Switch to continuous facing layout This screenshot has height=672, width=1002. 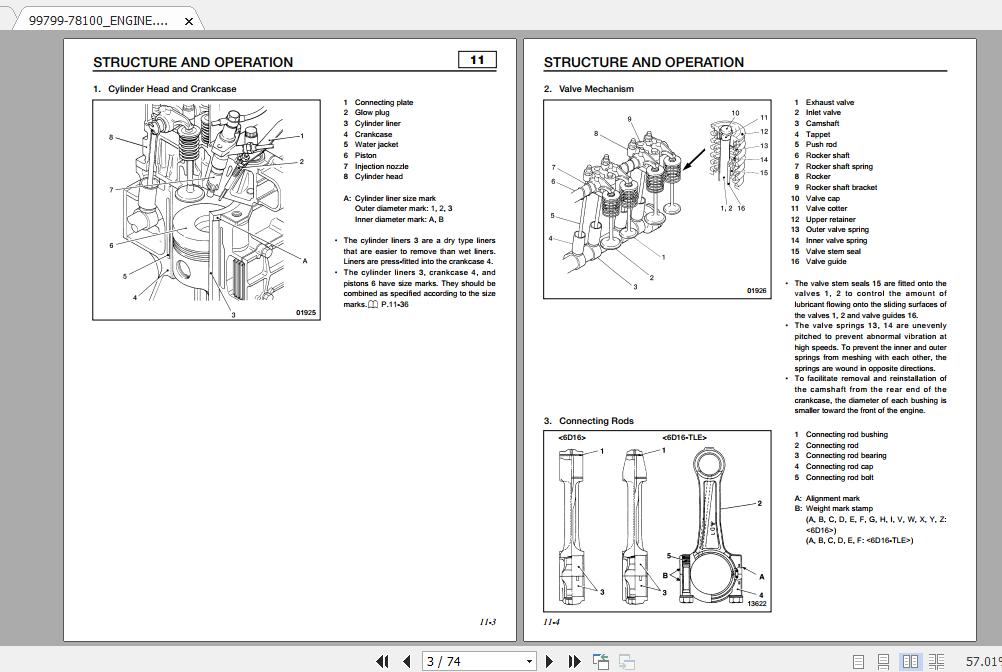936,662
